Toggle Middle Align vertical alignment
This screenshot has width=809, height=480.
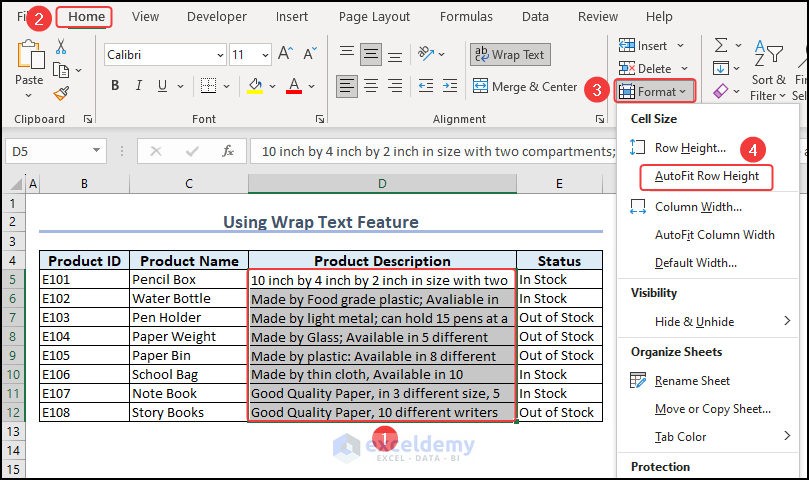coord(371,54)
